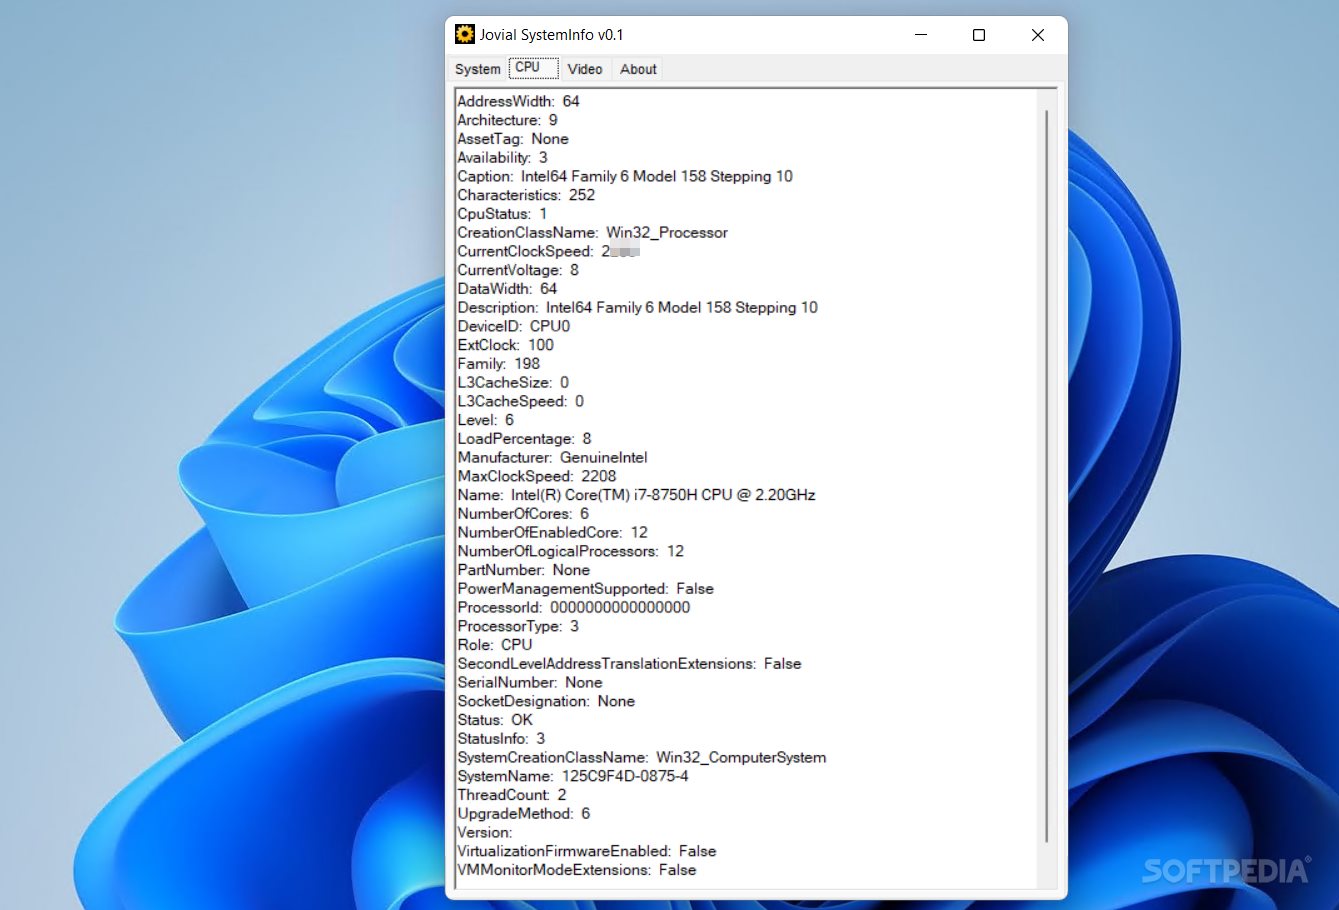Click the 'ThreadCount: 2' line
This screenshot has height=910, width=1339.
512,795
